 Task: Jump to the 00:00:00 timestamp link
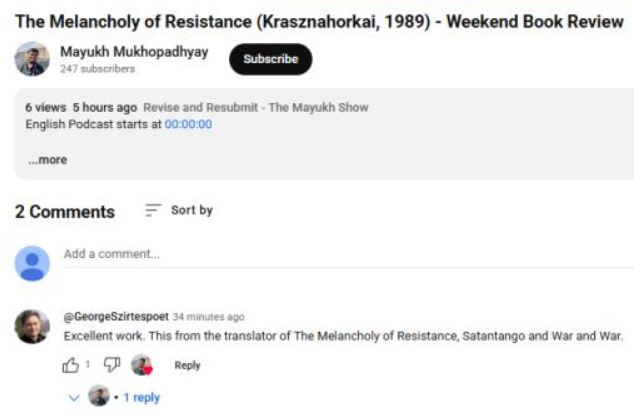tap(188, 124)
